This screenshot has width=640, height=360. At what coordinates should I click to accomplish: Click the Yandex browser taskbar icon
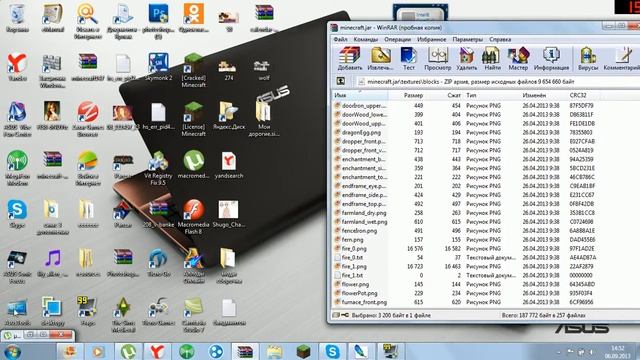[x=157, y=351]
